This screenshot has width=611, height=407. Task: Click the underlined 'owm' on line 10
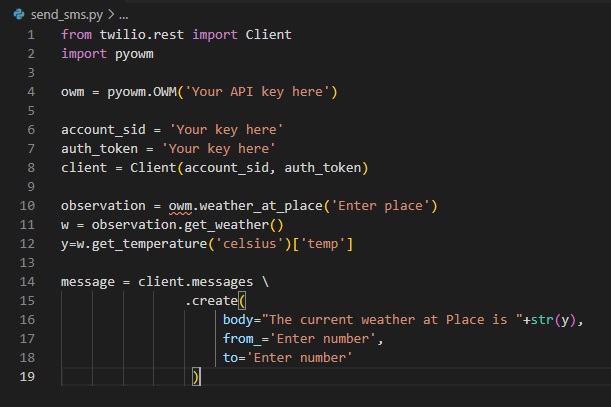click(x=180, y=206)
